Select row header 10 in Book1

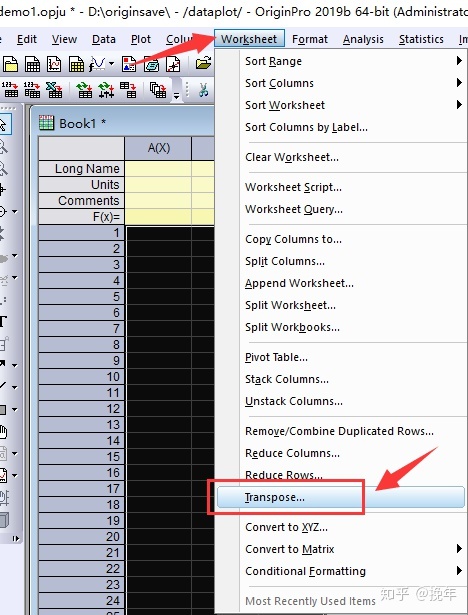(x=82, y=377)
